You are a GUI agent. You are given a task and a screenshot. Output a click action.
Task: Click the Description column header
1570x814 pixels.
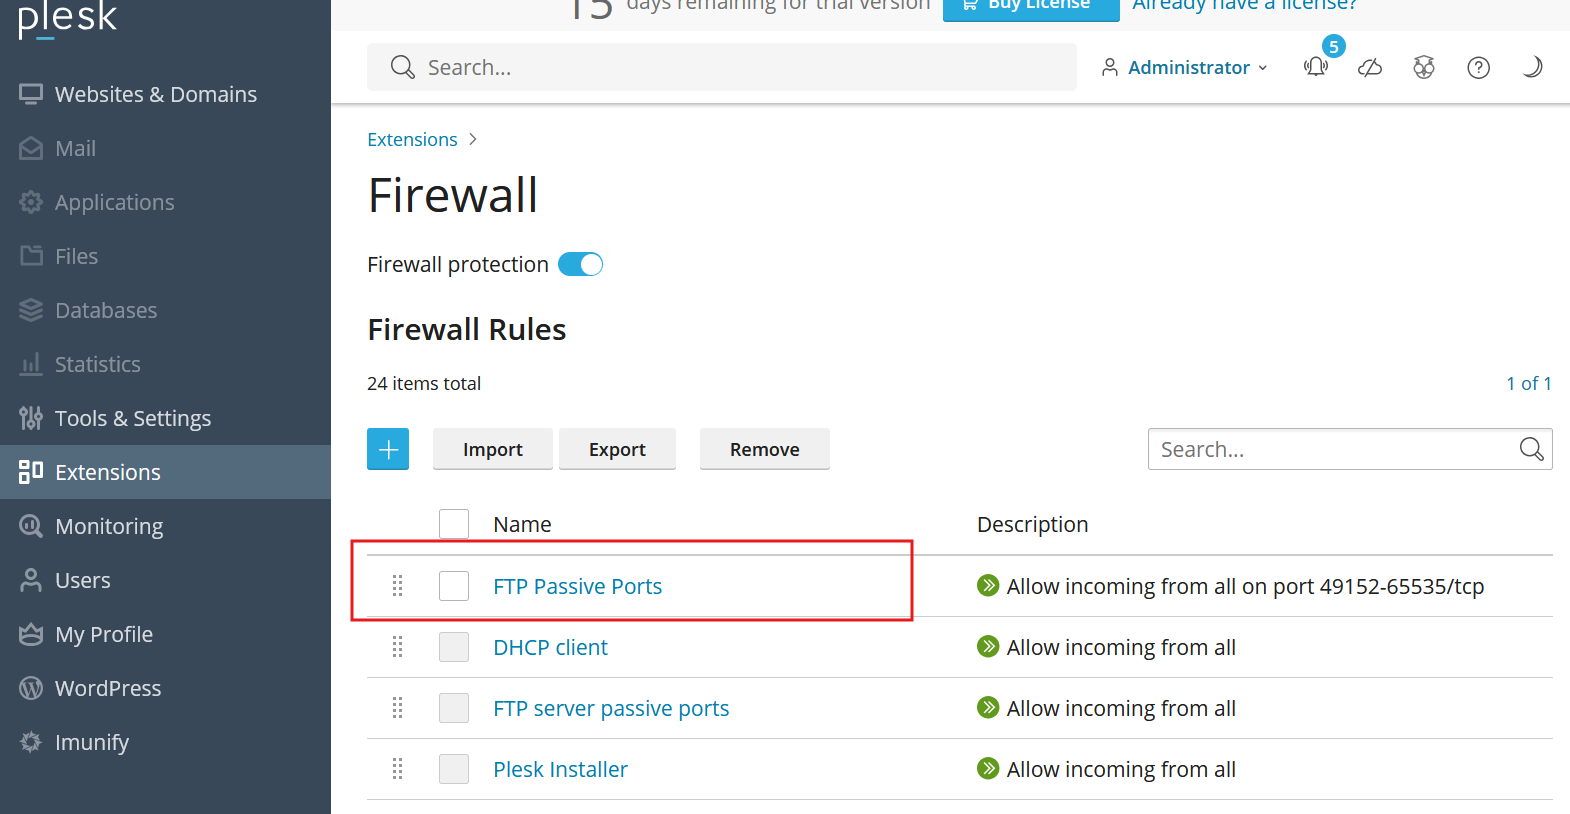(1032, 524)
